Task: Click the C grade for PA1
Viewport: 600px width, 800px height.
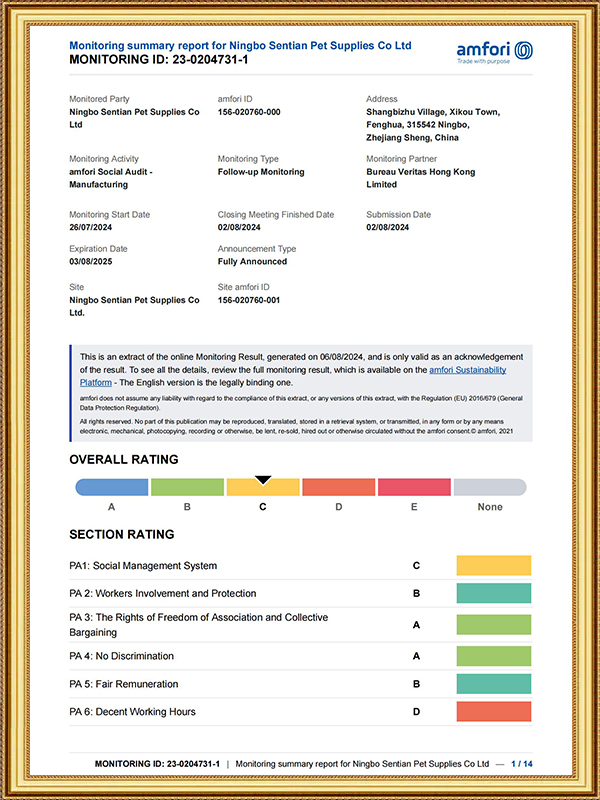Action: [x=416, y=565]
